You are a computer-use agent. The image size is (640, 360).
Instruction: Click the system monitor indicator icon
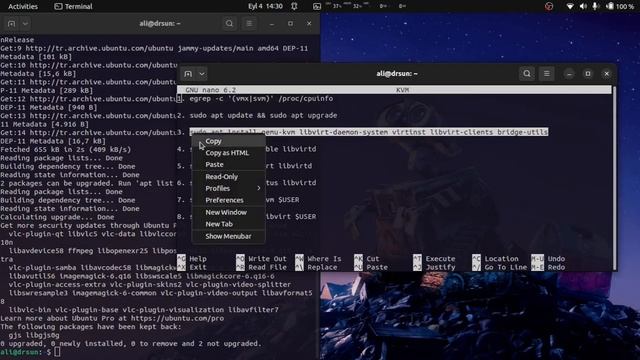[317, 6]
